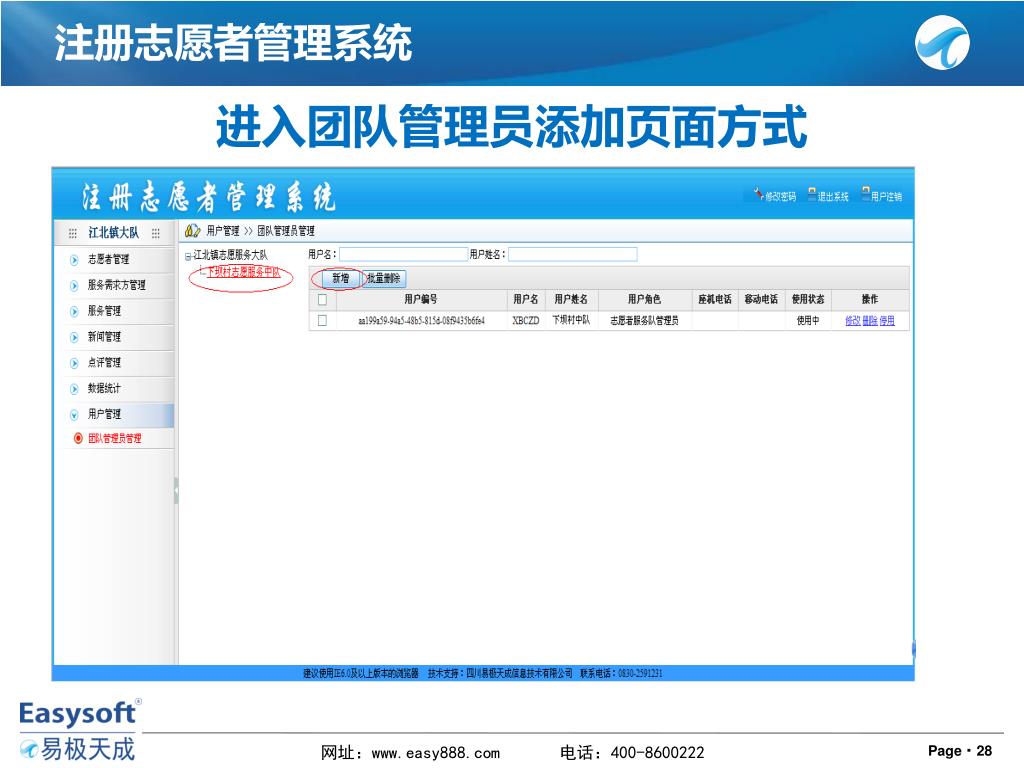Click arrow icon beside 点评管理
The width and height of the screenshot is (1024, 768).
(x=74, y=363)
